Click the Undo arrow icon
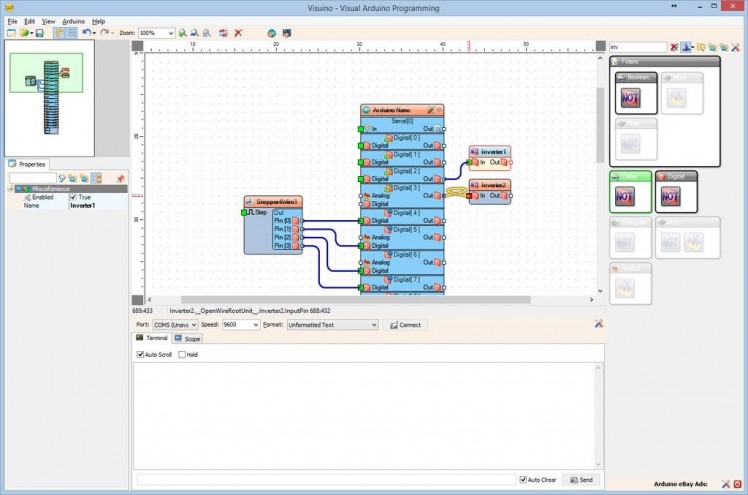The image size is (748, 495). click(x=87, y=33)
